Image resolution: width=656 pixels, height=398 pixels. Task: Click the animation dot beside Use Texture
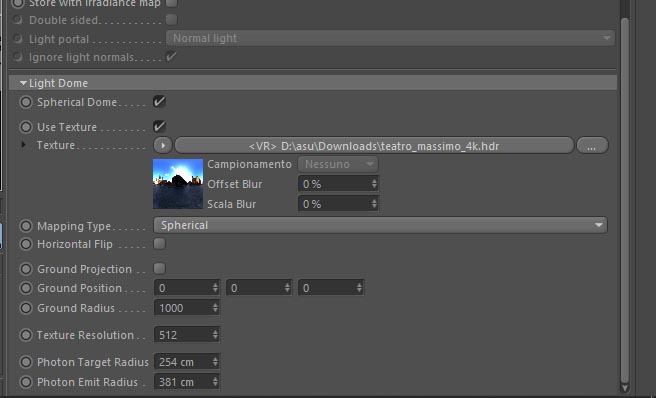[26, 127]
